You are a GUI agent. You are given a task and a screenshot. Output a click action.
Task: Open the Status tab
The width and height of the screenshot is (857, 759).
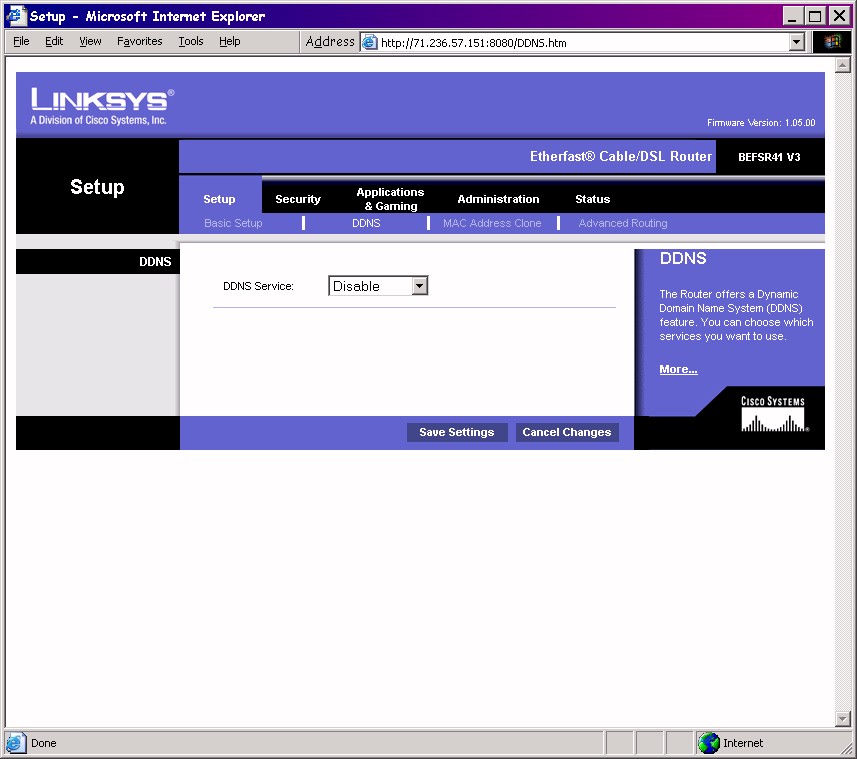[592, 199]
